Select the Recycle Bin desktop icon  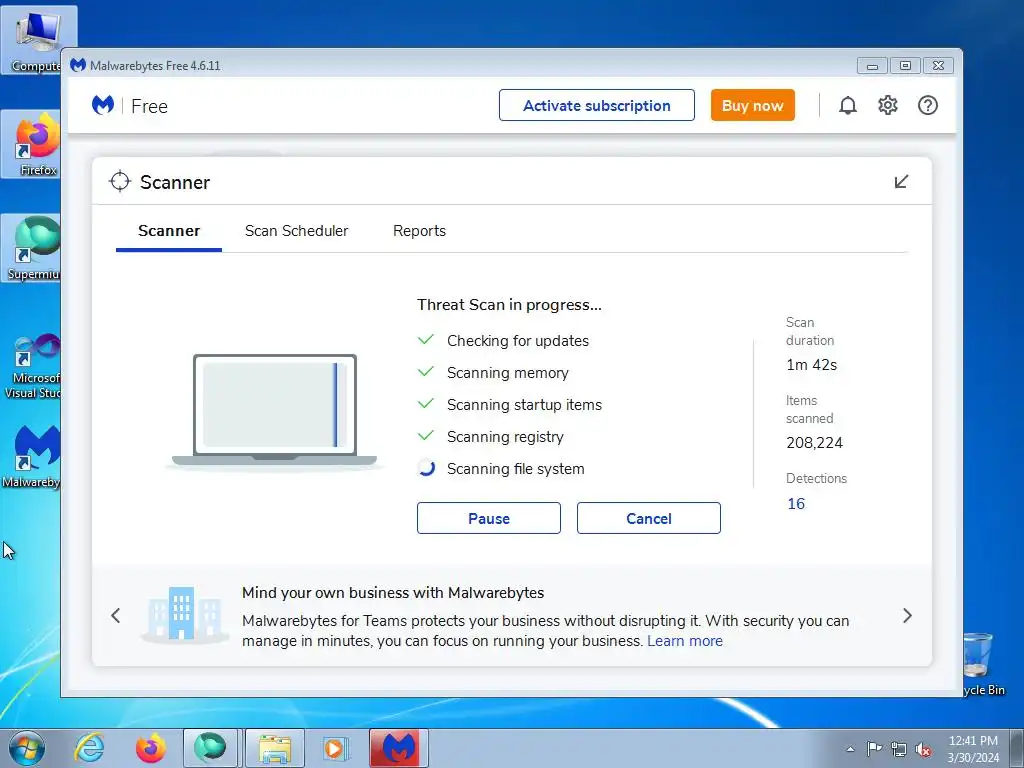984,664
